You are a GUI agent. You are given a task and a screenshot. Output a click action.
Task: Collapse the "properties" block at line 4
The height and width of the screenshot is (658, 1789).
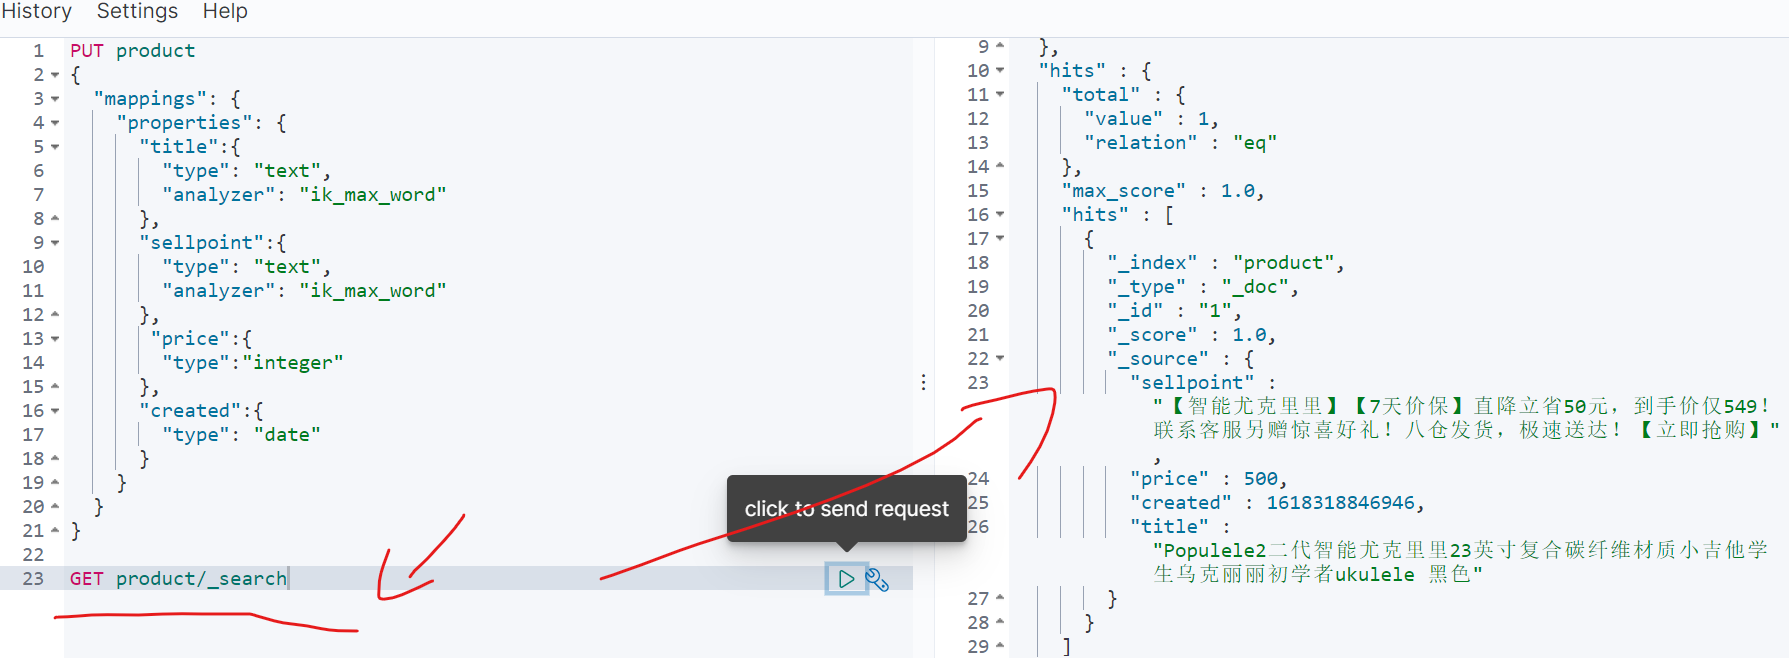coord(55,123)
